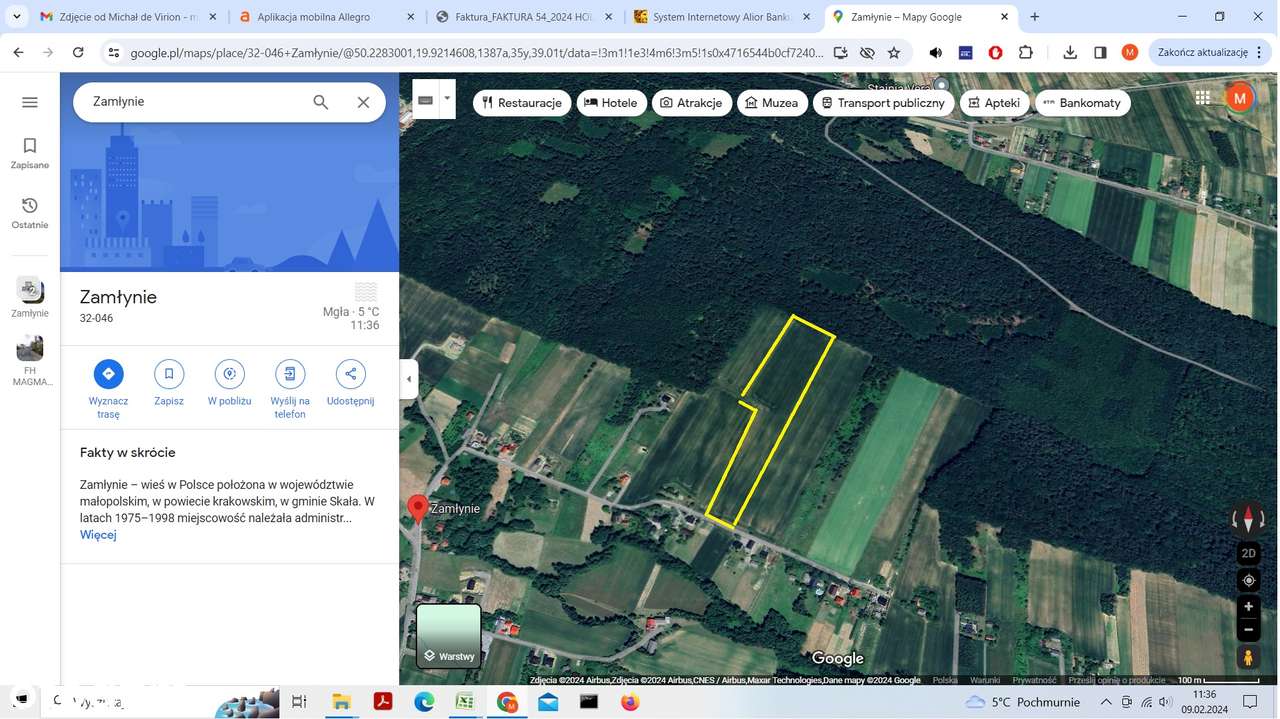Filter map by Apteki
The width and height of the screenshot is (1280, 719).
point(995,103)
